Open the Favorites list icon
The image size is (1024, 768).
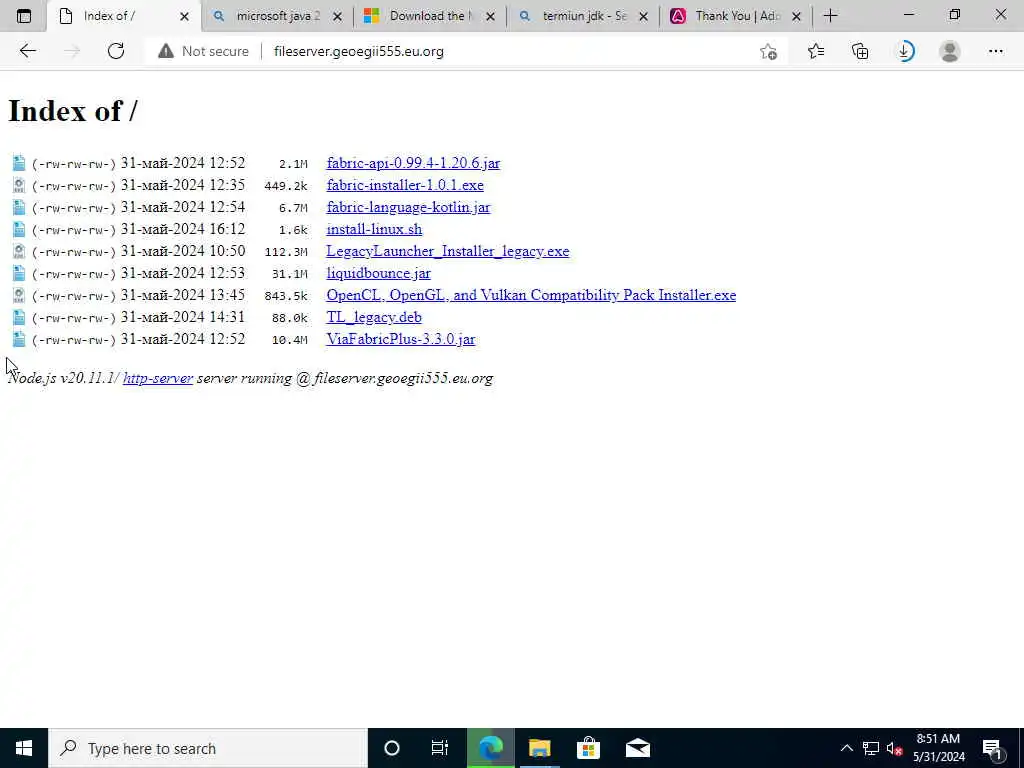point(816,51)
